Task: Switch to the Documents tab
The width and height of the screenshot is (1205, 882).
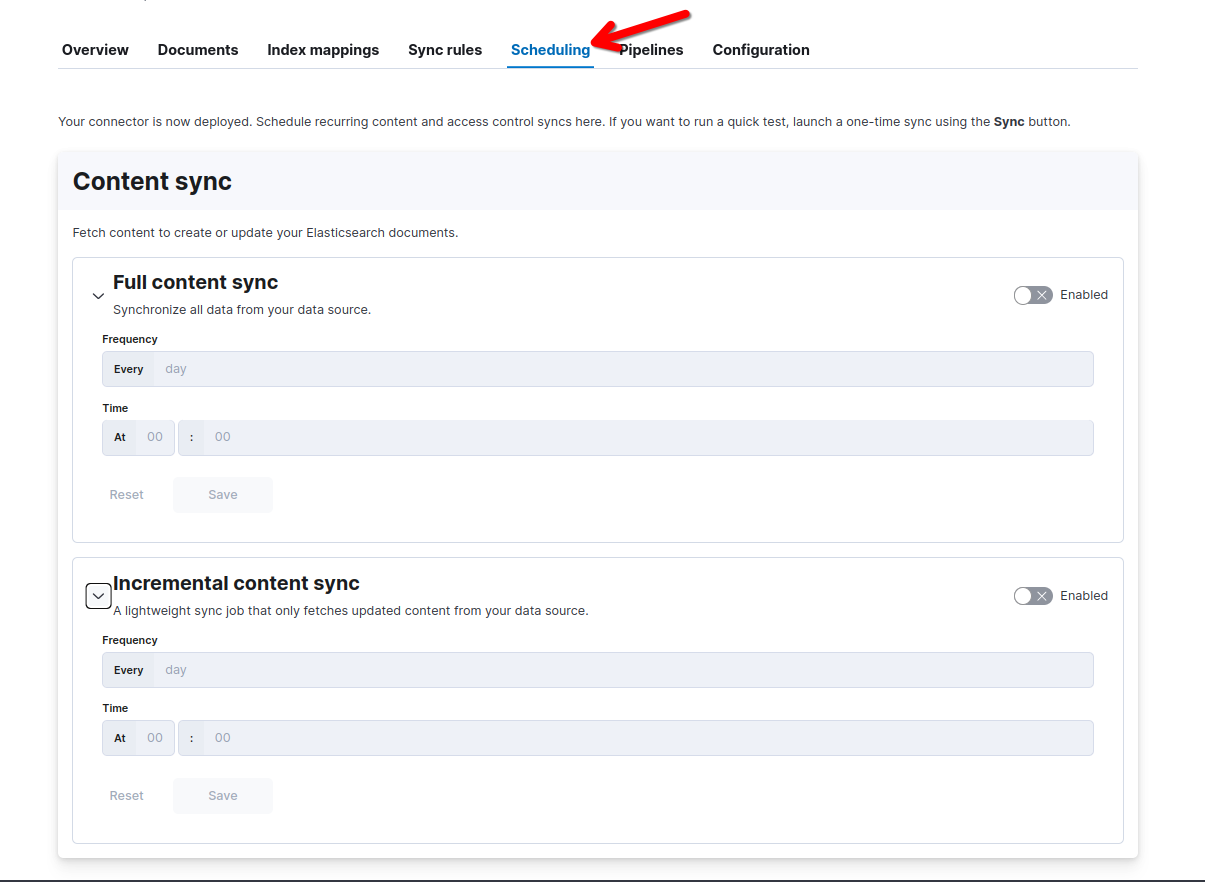Action: pyautogui.click(x=197, y=49)
